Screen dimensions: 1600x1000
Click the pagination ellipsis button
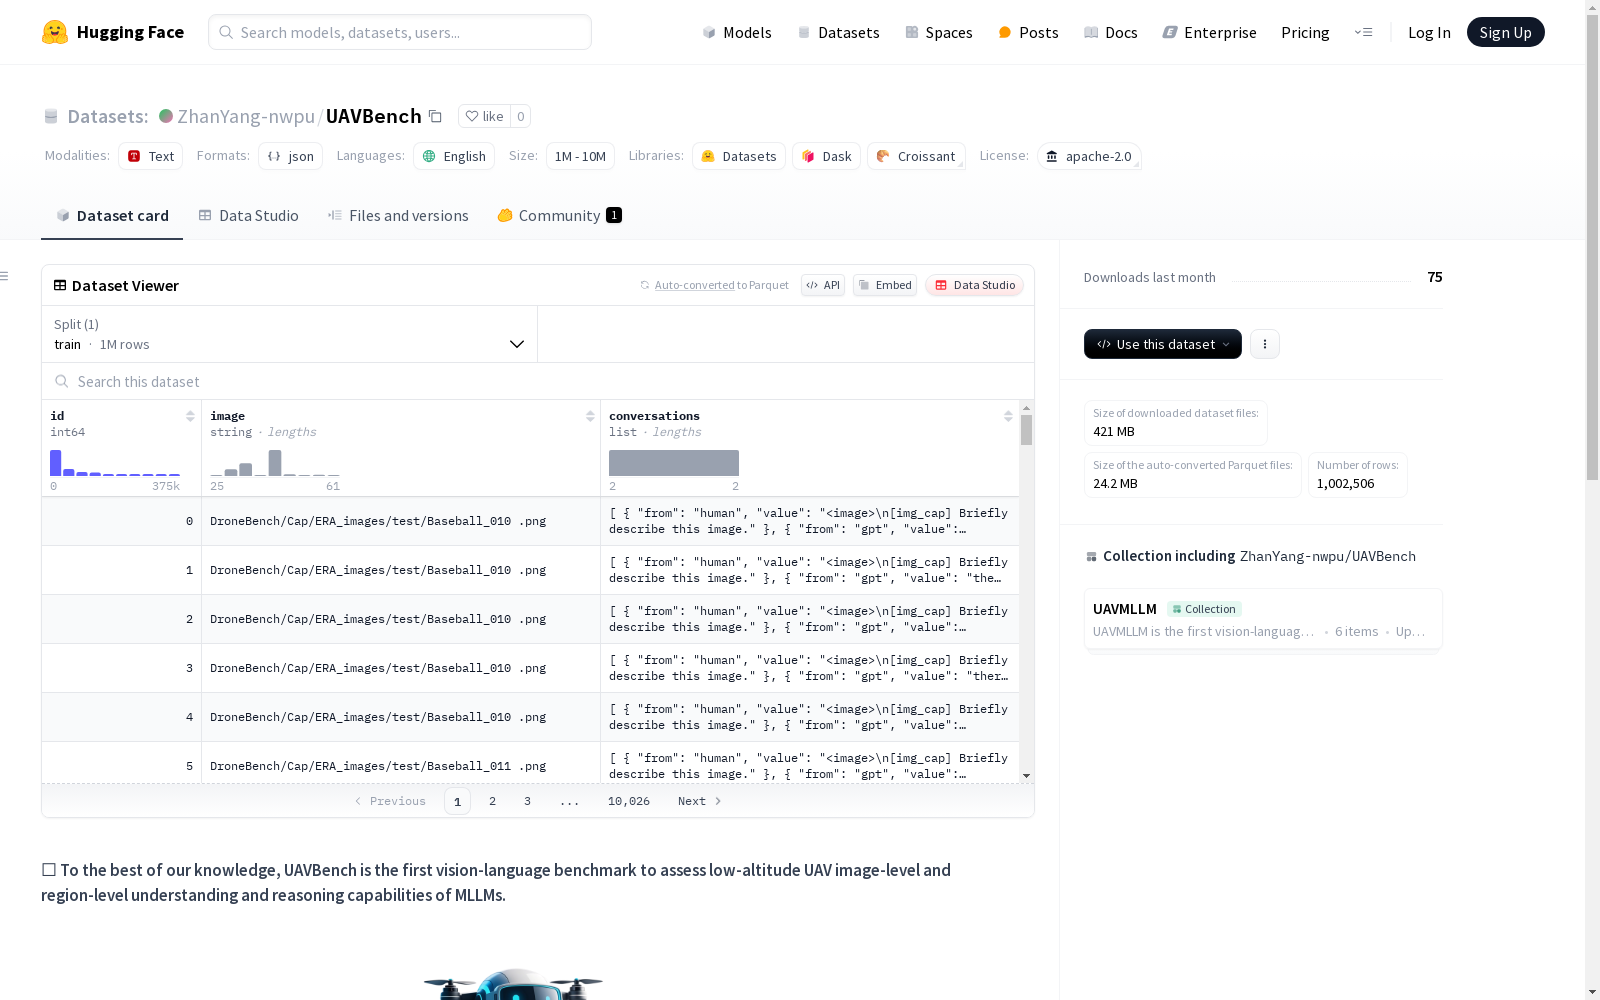pyautogui.click(x=569, y=801)
